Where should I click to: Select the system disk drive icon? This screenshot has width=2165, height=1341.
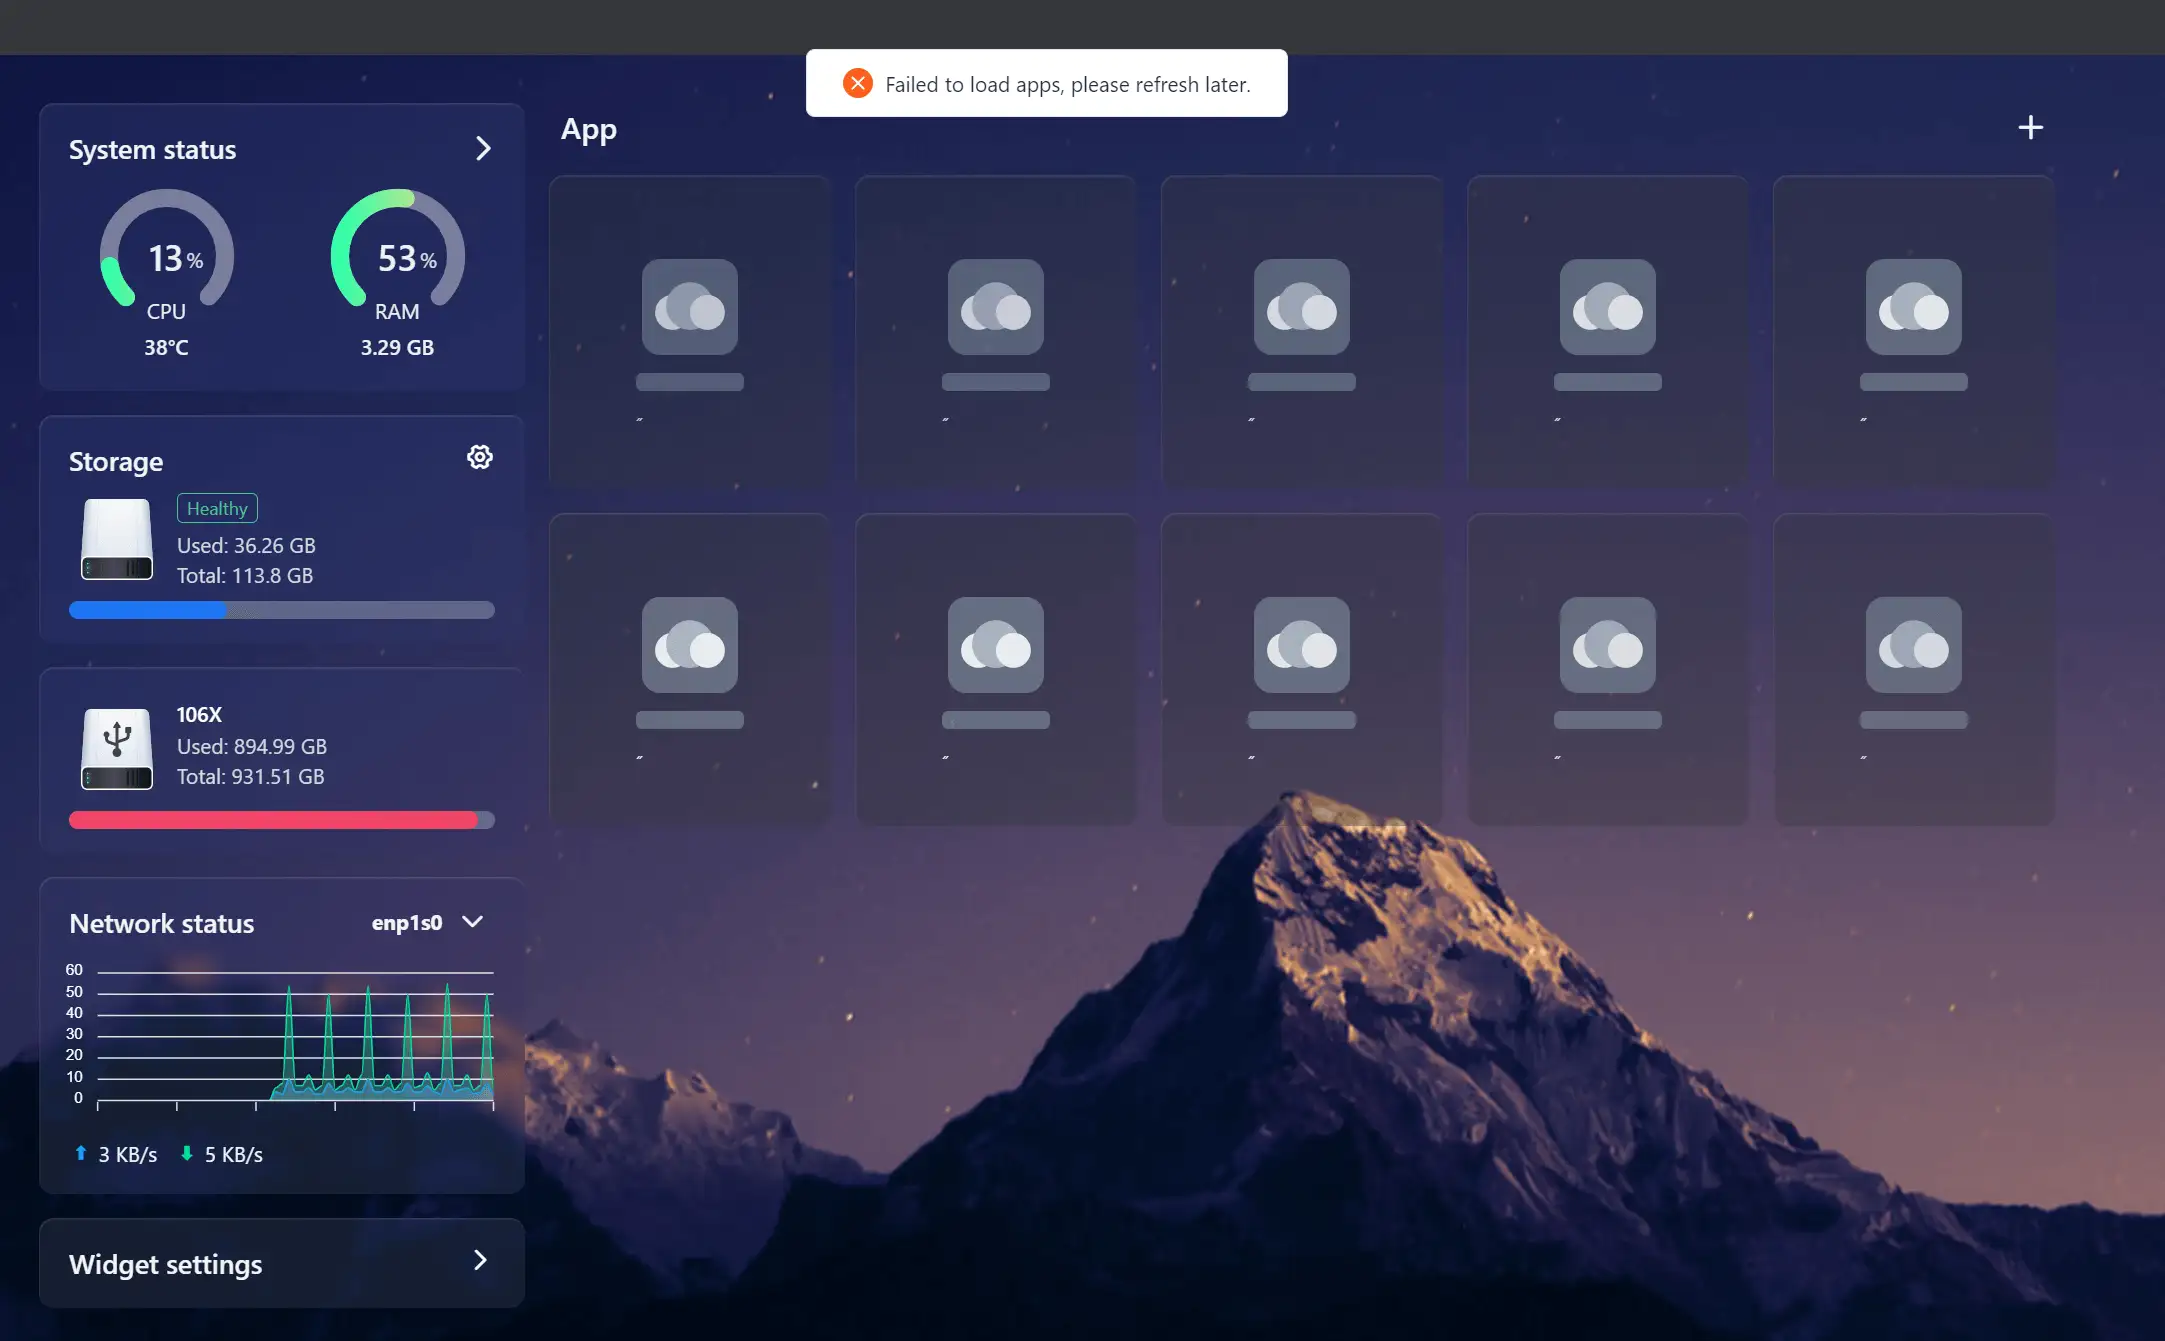tap(117, 540)
